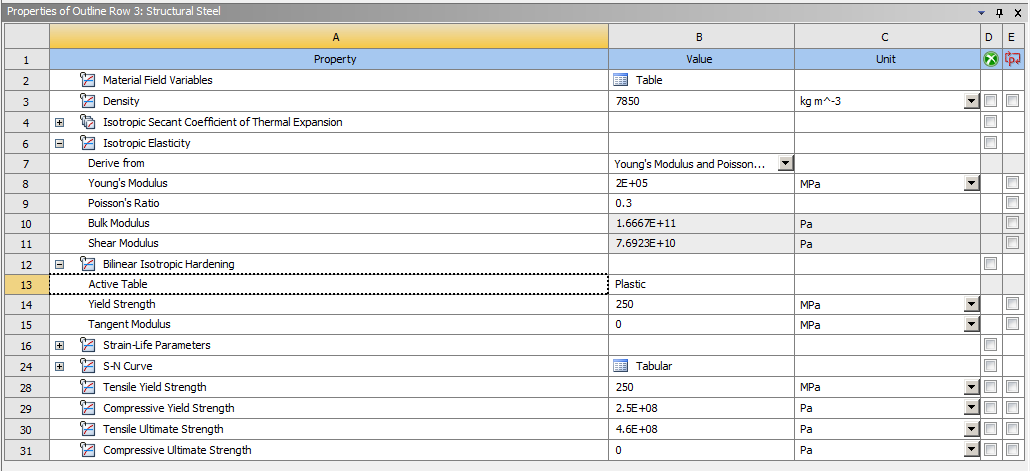Open the panel options arrow in title bar
The height and width of the screenshot is (471, 1030).
(x=982, y=12)
